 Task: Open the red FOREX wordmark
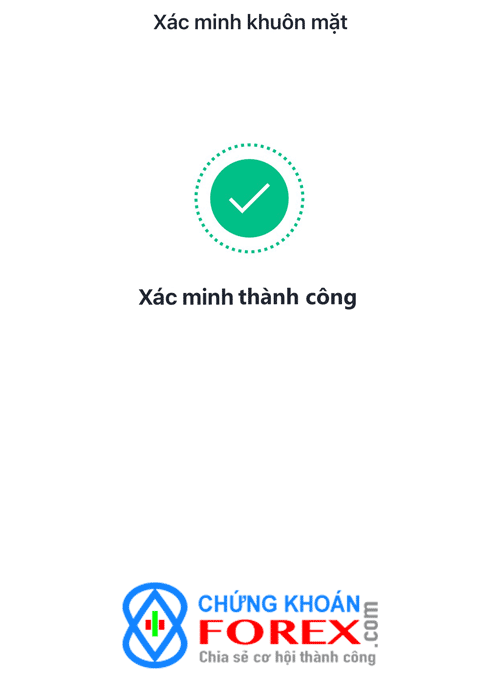(x=280, y=632)
